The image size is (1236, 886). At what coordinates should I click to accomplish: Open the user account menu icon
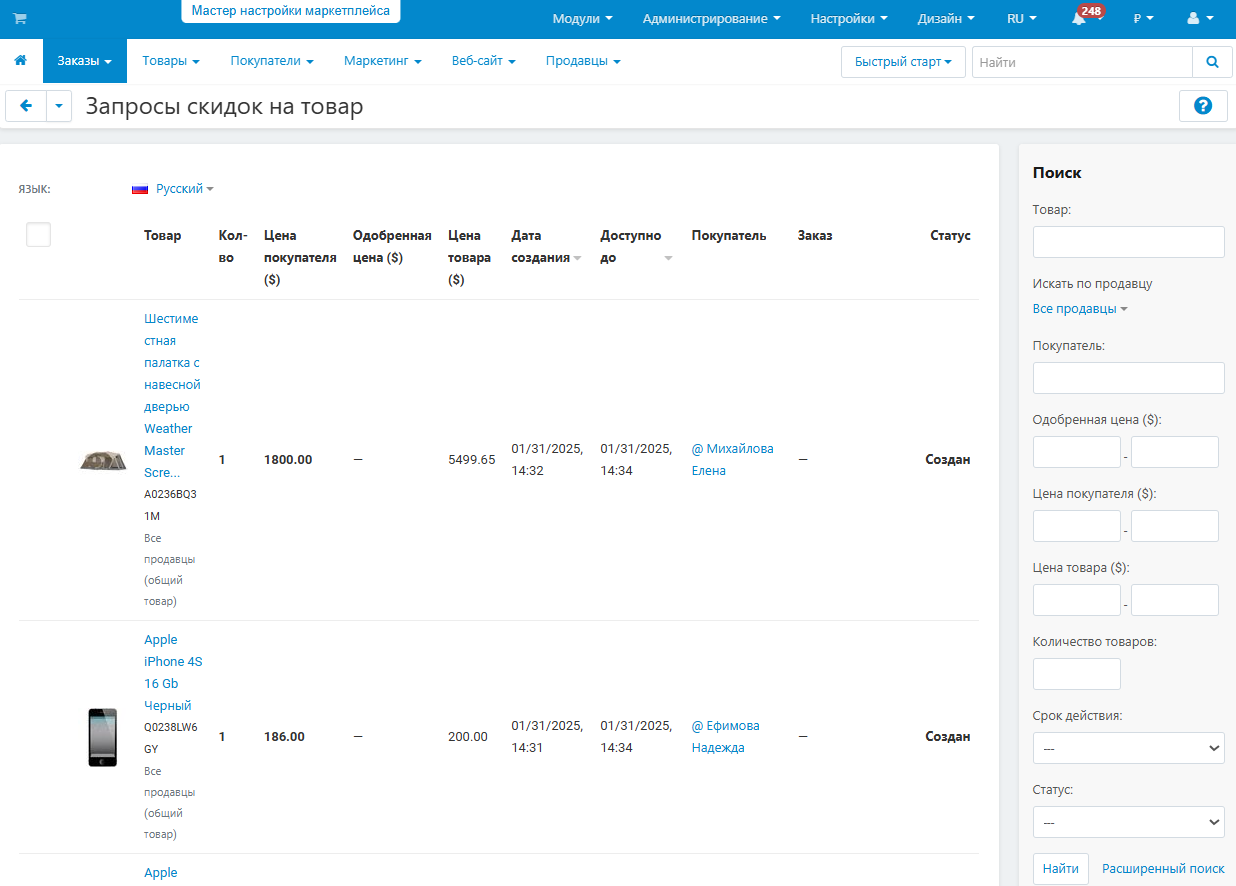[x=1198, y=19]
